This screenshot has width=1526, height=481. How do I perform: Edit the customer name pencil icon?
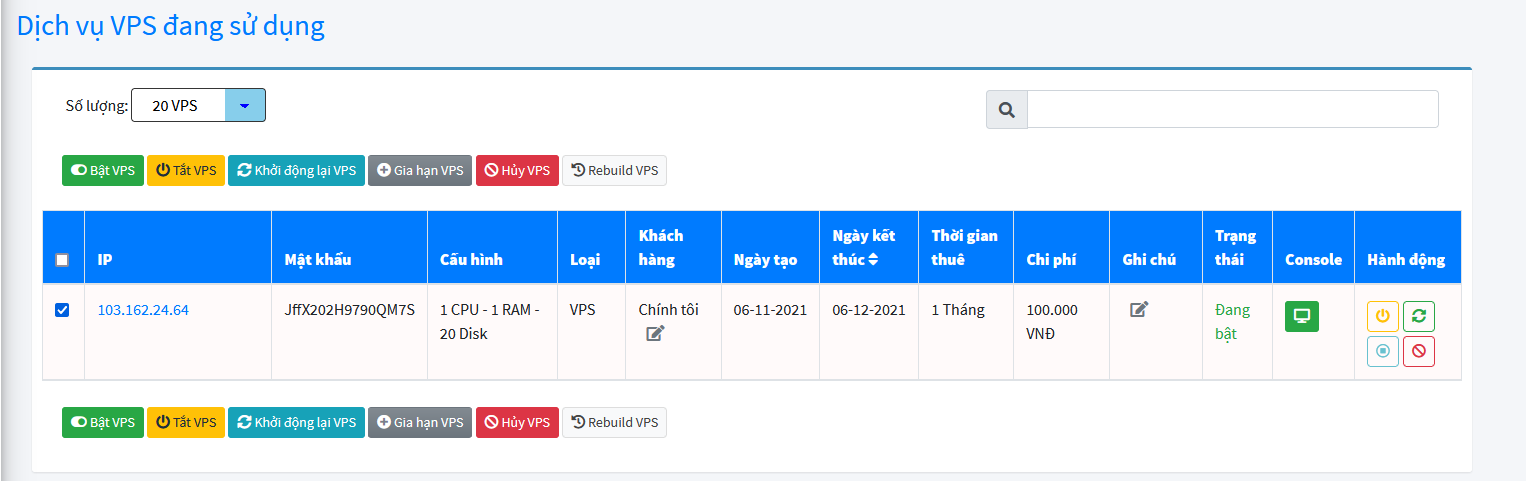pos(655,333)
